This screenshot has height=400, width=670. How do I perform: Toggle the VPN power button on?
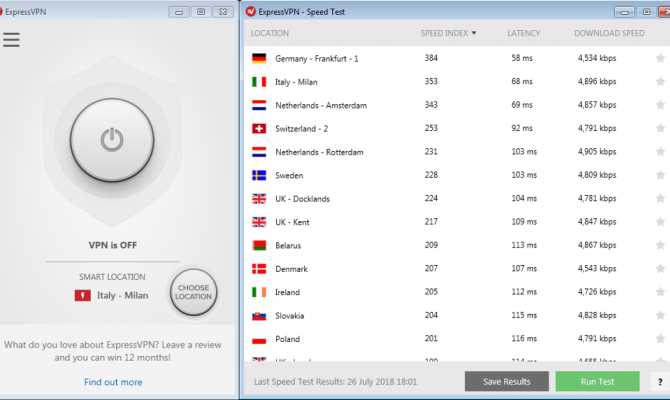(112, 140)
